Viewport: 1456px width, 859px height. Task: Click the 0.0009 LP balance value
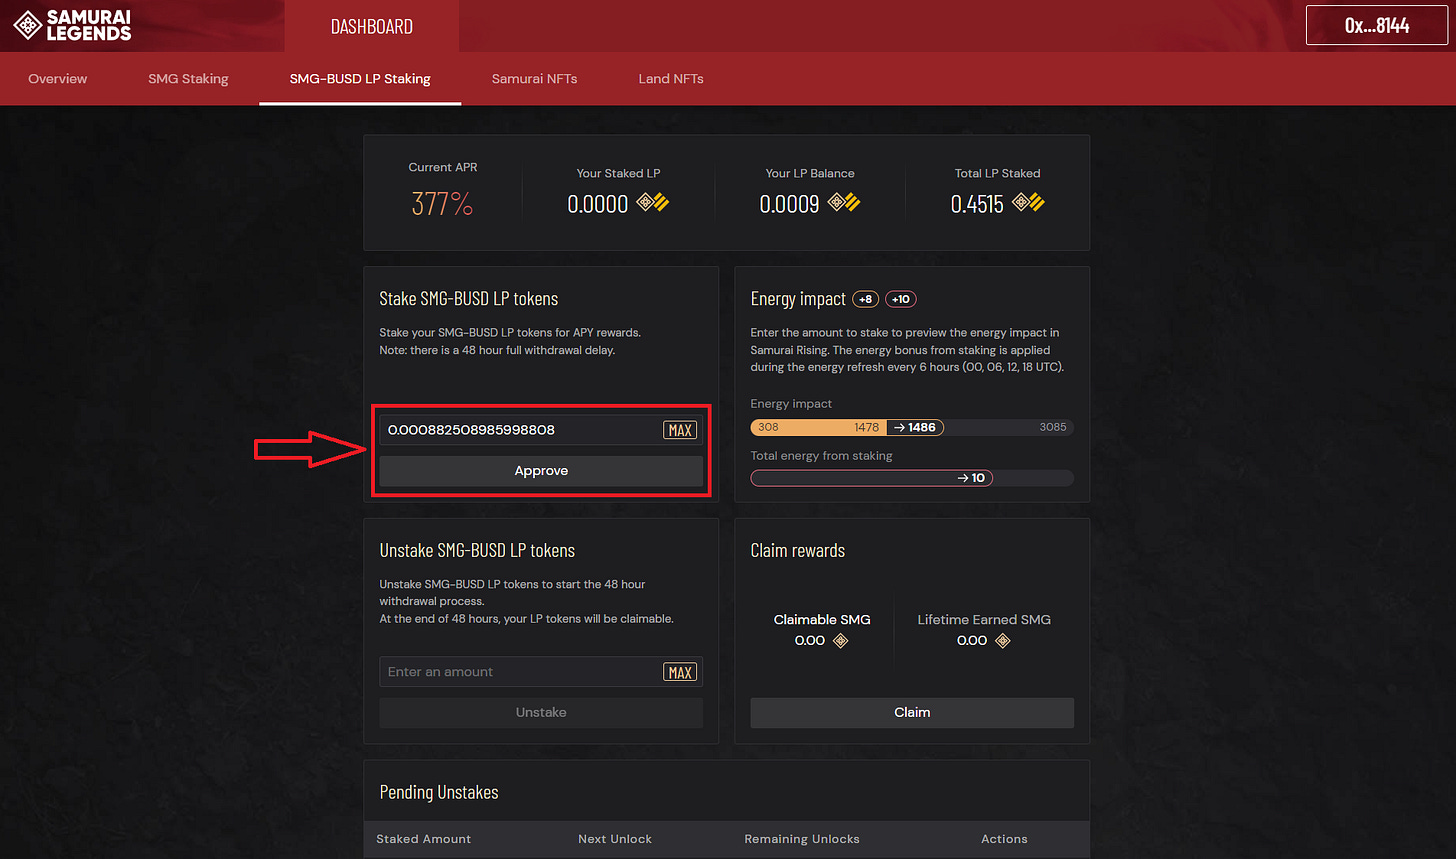tap(789, 204)
